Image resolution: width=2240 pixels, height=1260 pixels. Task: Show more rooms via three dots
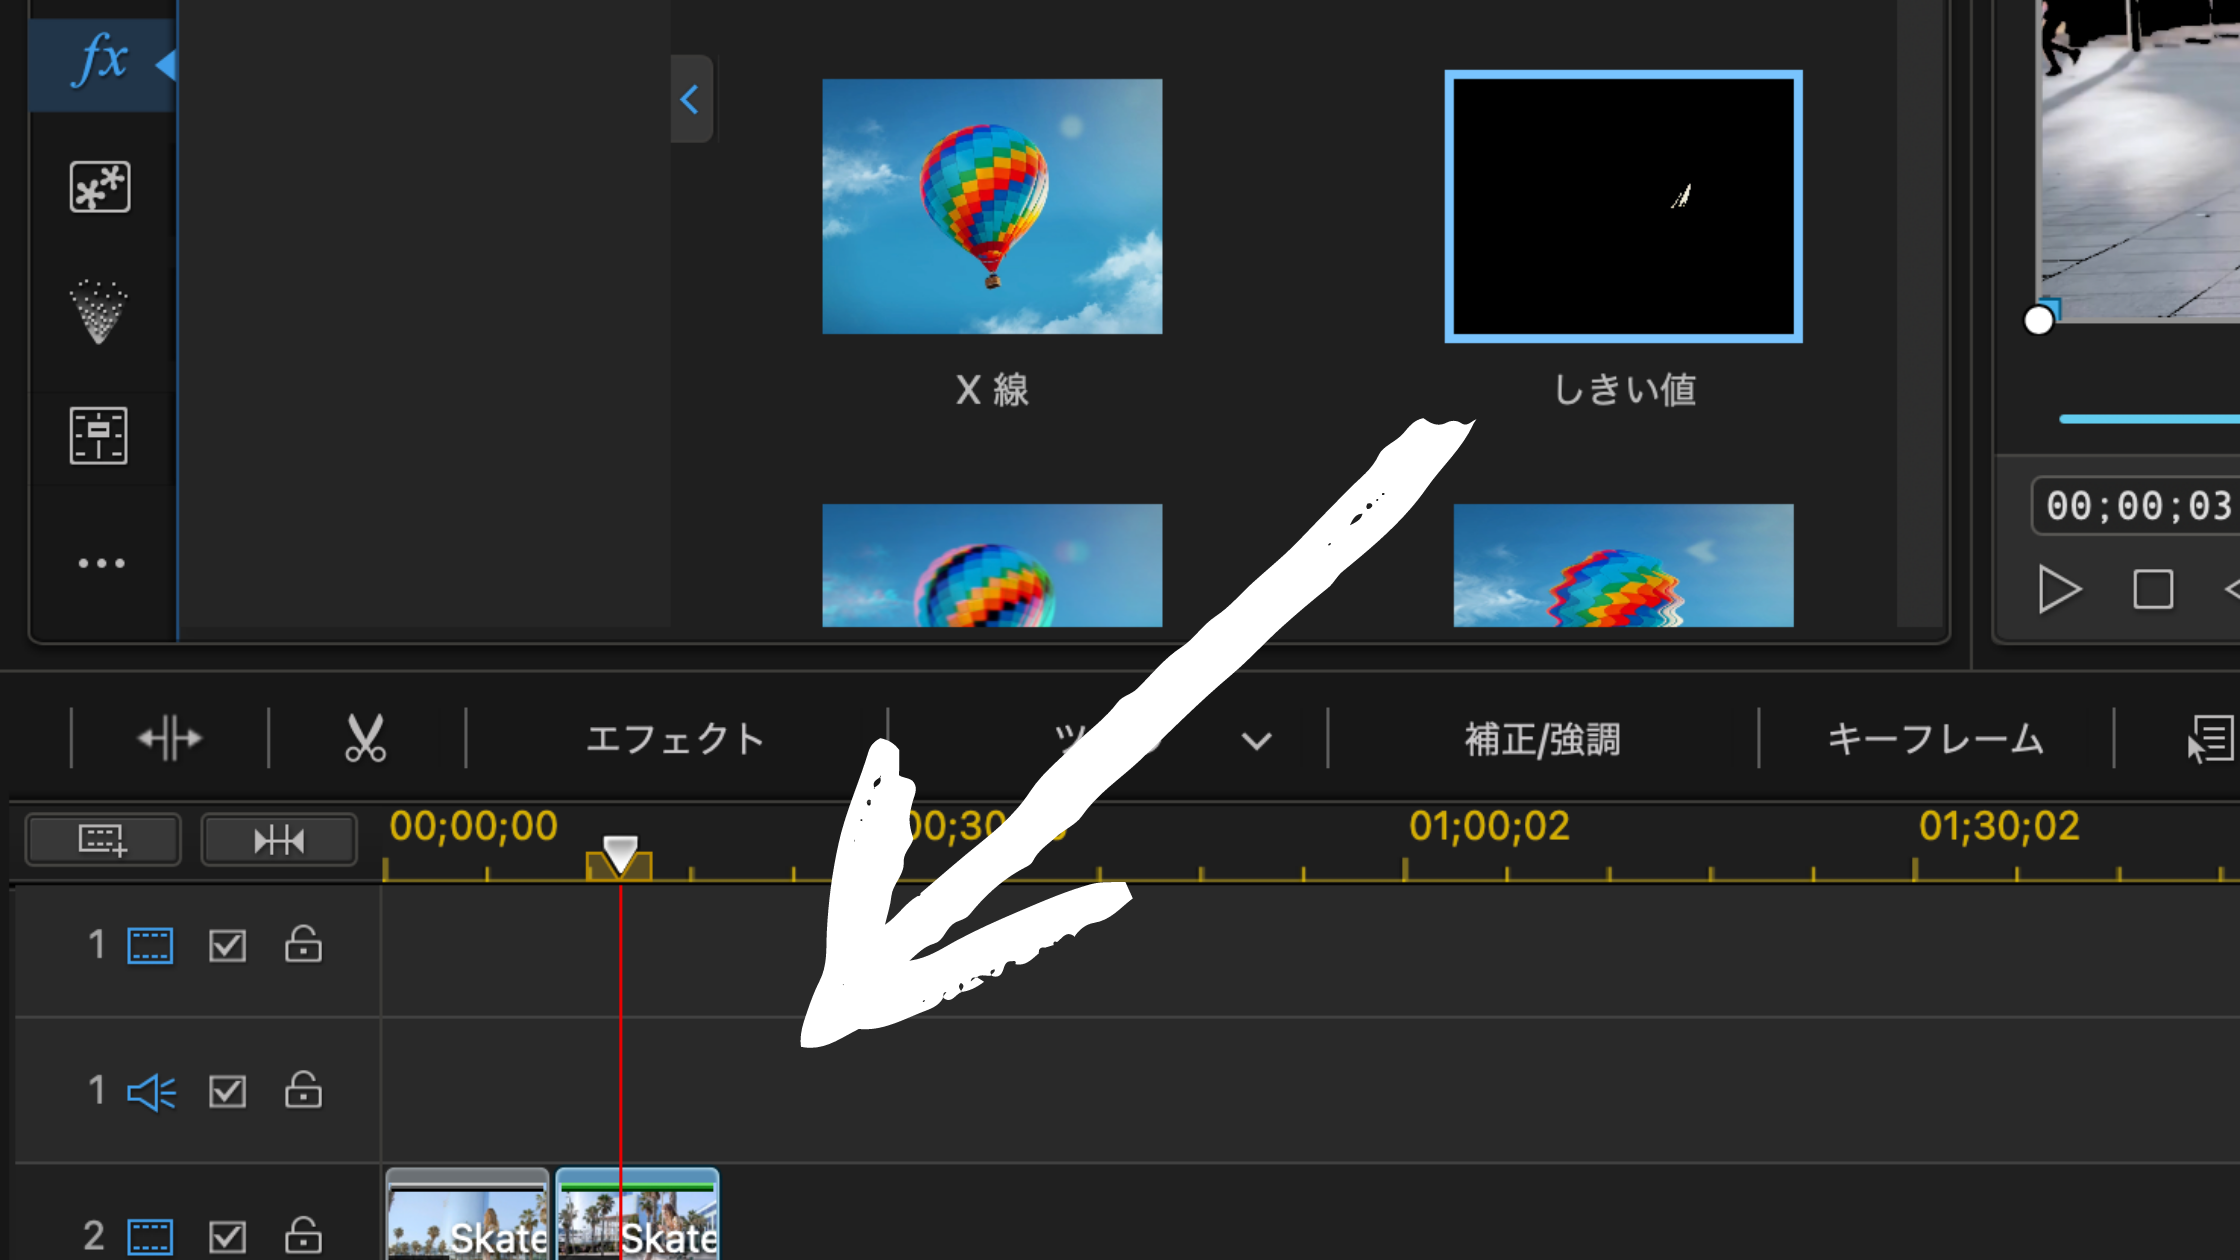(101, 564)
